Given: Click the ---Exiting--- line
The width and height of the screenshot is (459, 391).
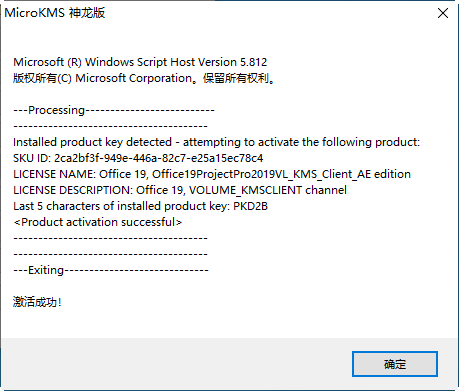Looking at the screenshot, I should (111, 270).
